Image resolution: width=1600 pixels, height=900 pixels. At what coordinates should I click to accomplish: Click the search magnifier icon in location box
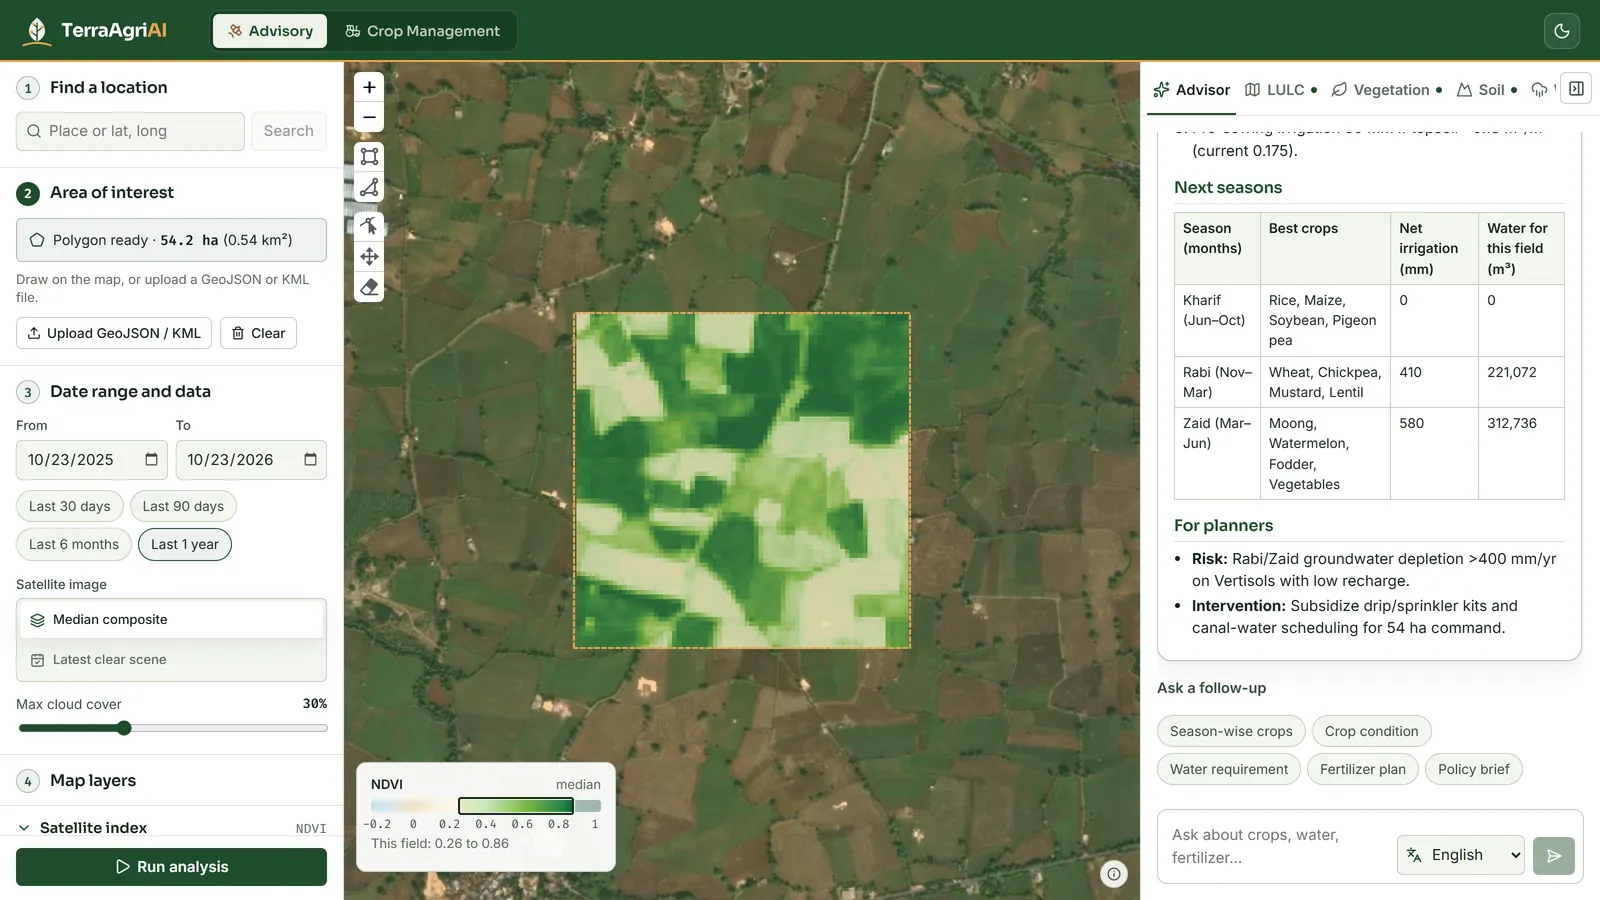point(34,131)
